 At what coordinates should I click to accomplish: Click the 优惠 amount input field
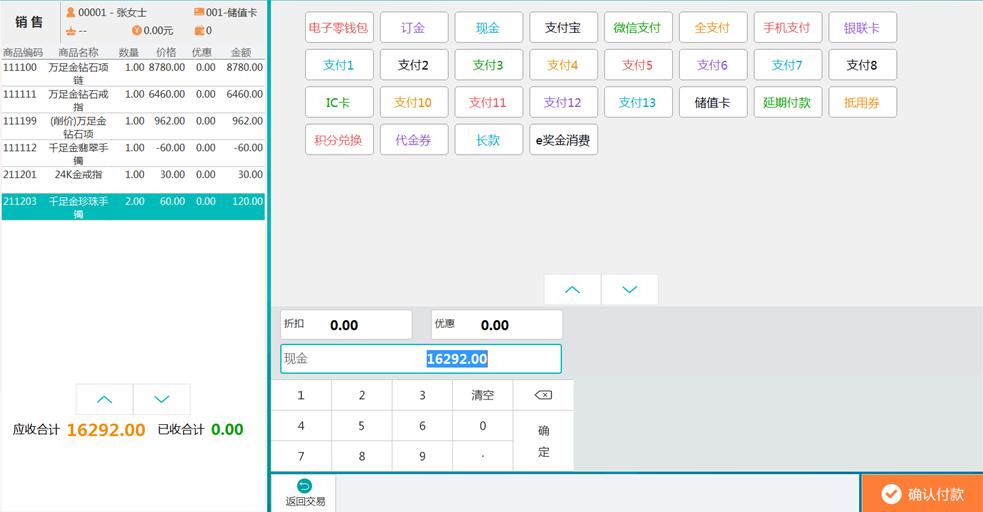click(x=497, y=325)
